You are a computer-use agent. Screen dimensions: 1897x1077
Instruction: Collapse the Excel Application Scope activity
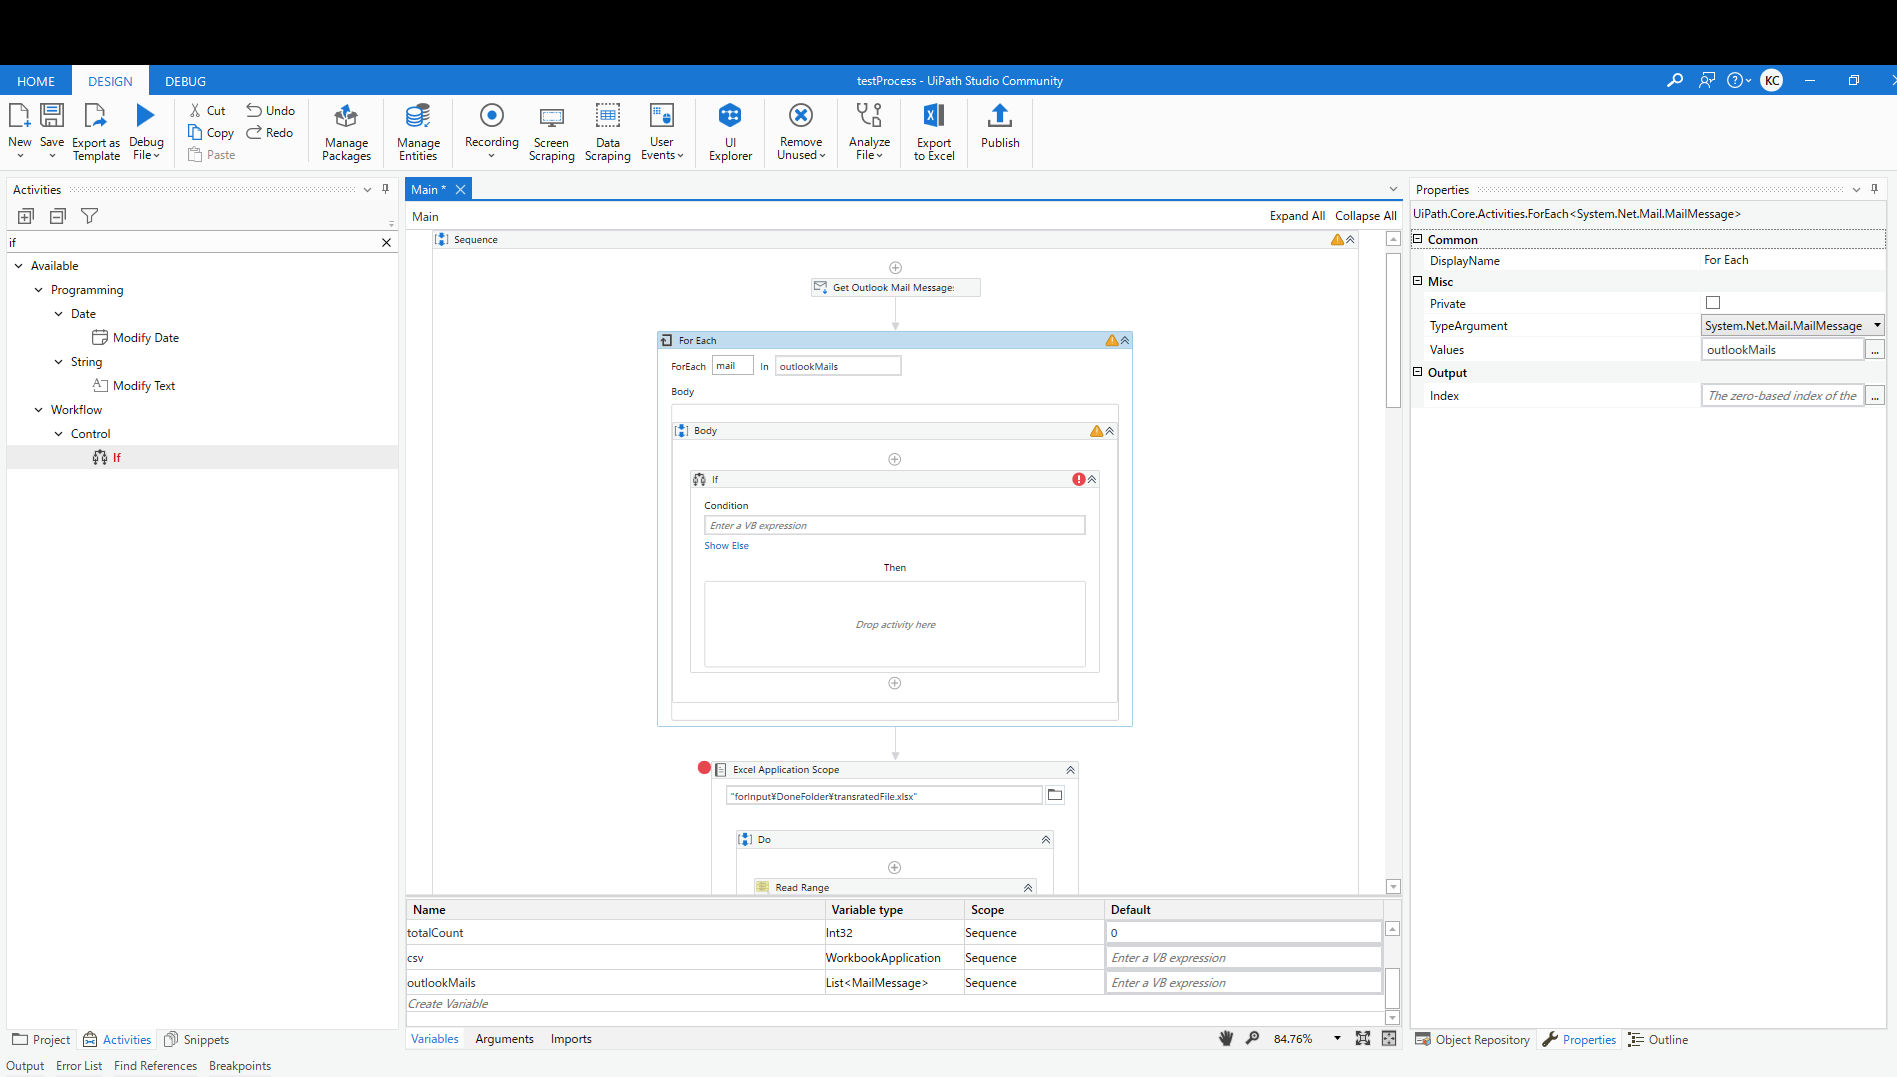(x=1070, y=770)
